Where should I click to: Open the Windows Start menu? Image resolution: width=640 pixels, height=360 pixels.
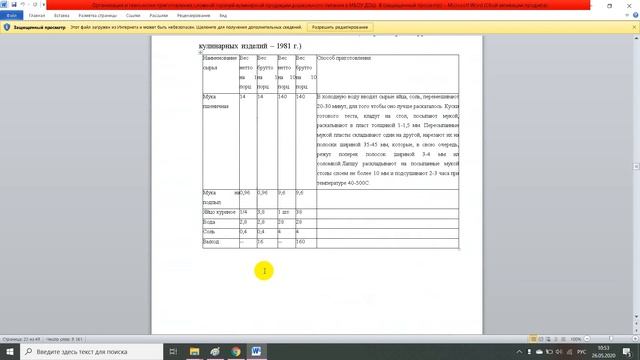pos(10,351)
